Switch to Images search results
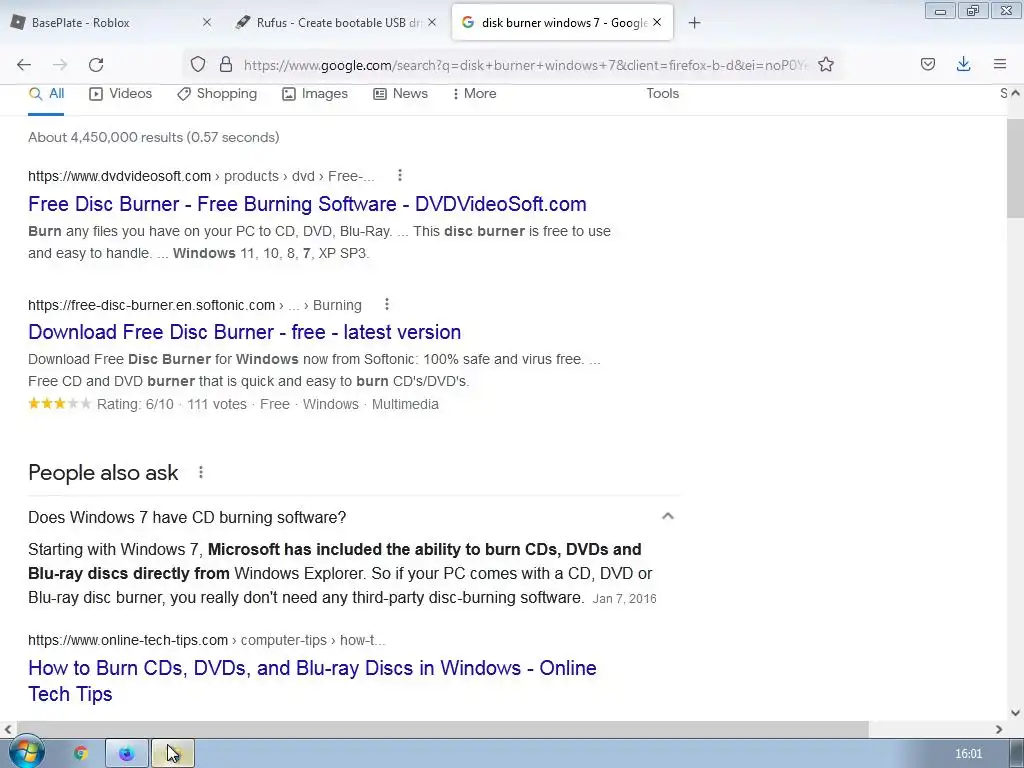 click(x=315, y=94)
